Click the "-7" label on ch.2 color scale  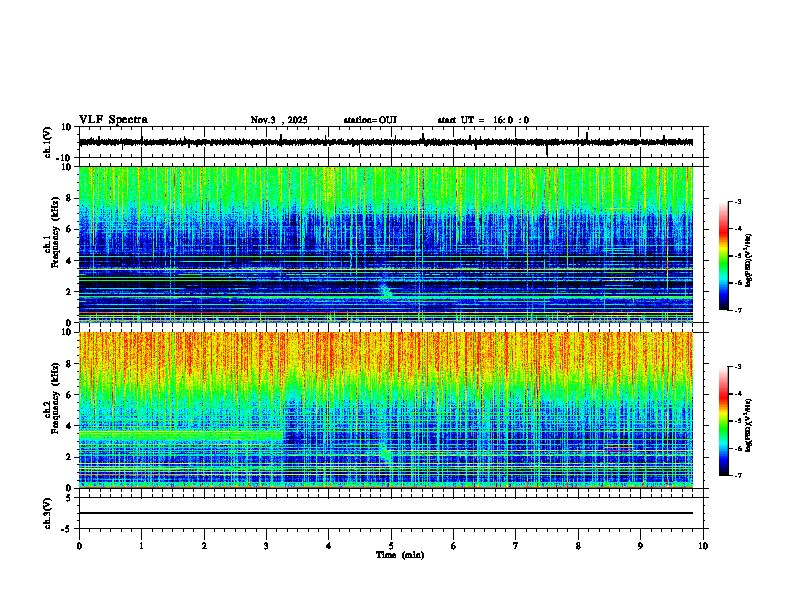click(x=737, y=475)
